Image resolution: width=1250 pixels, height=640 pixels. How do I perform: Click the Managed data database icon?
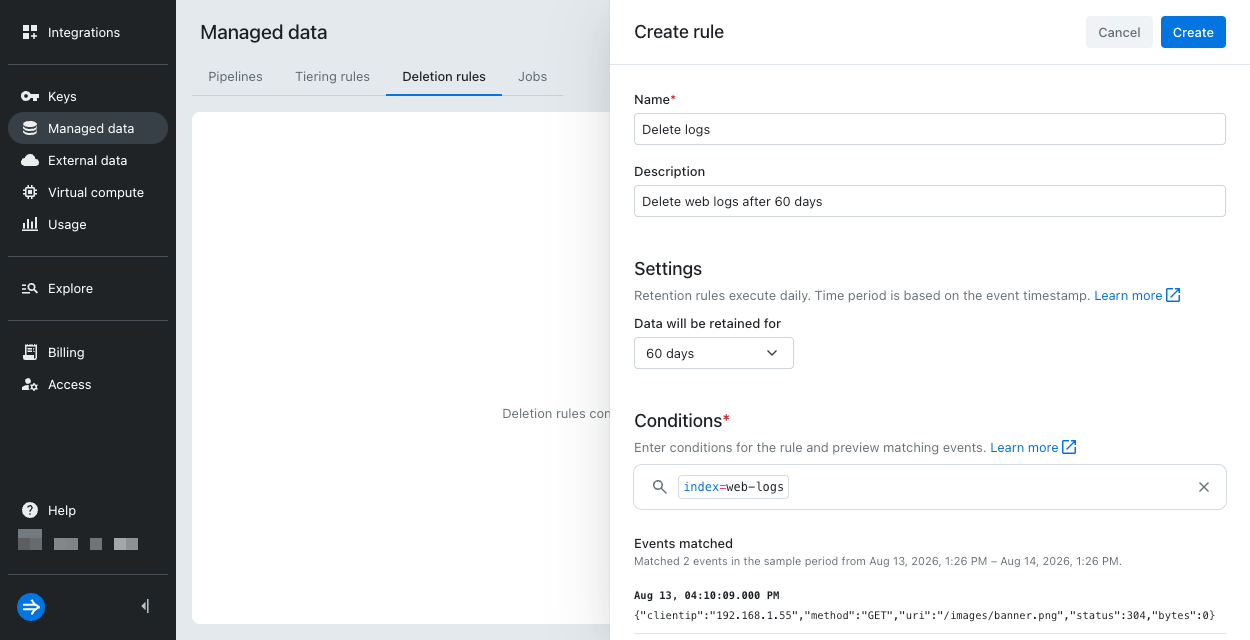30,128
